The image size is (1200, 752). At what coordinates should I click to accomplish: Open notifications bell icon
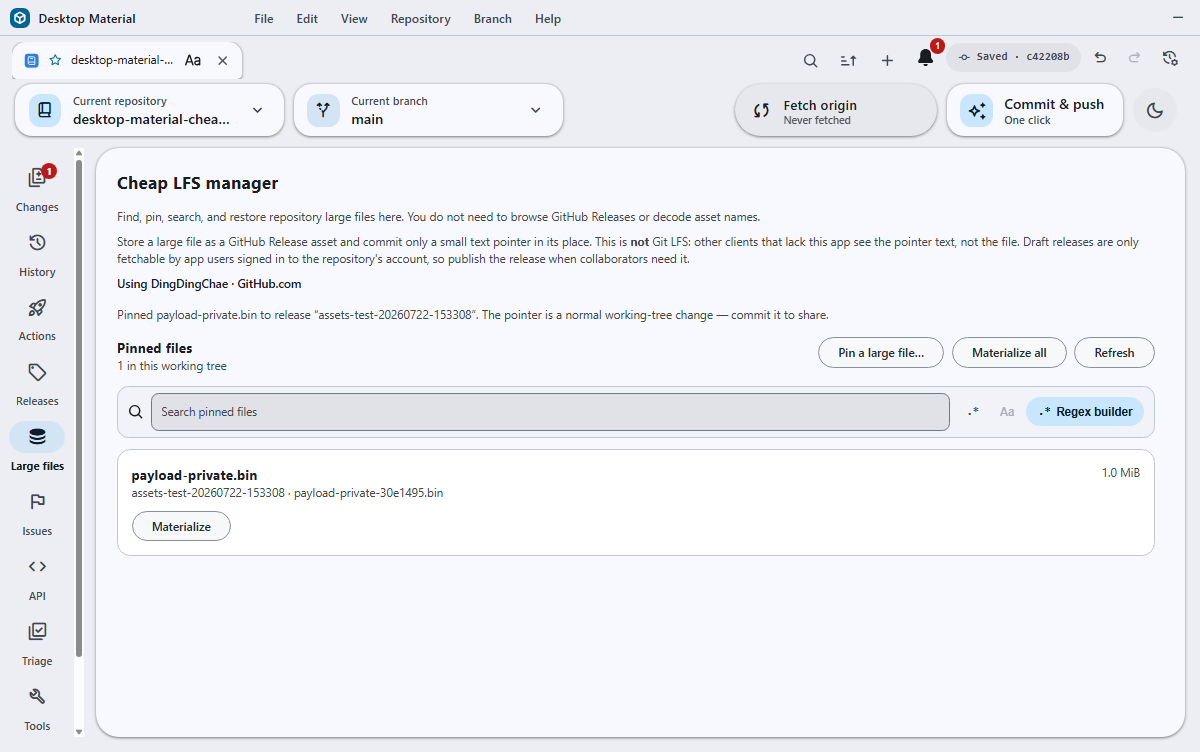(x=926, y=58)
